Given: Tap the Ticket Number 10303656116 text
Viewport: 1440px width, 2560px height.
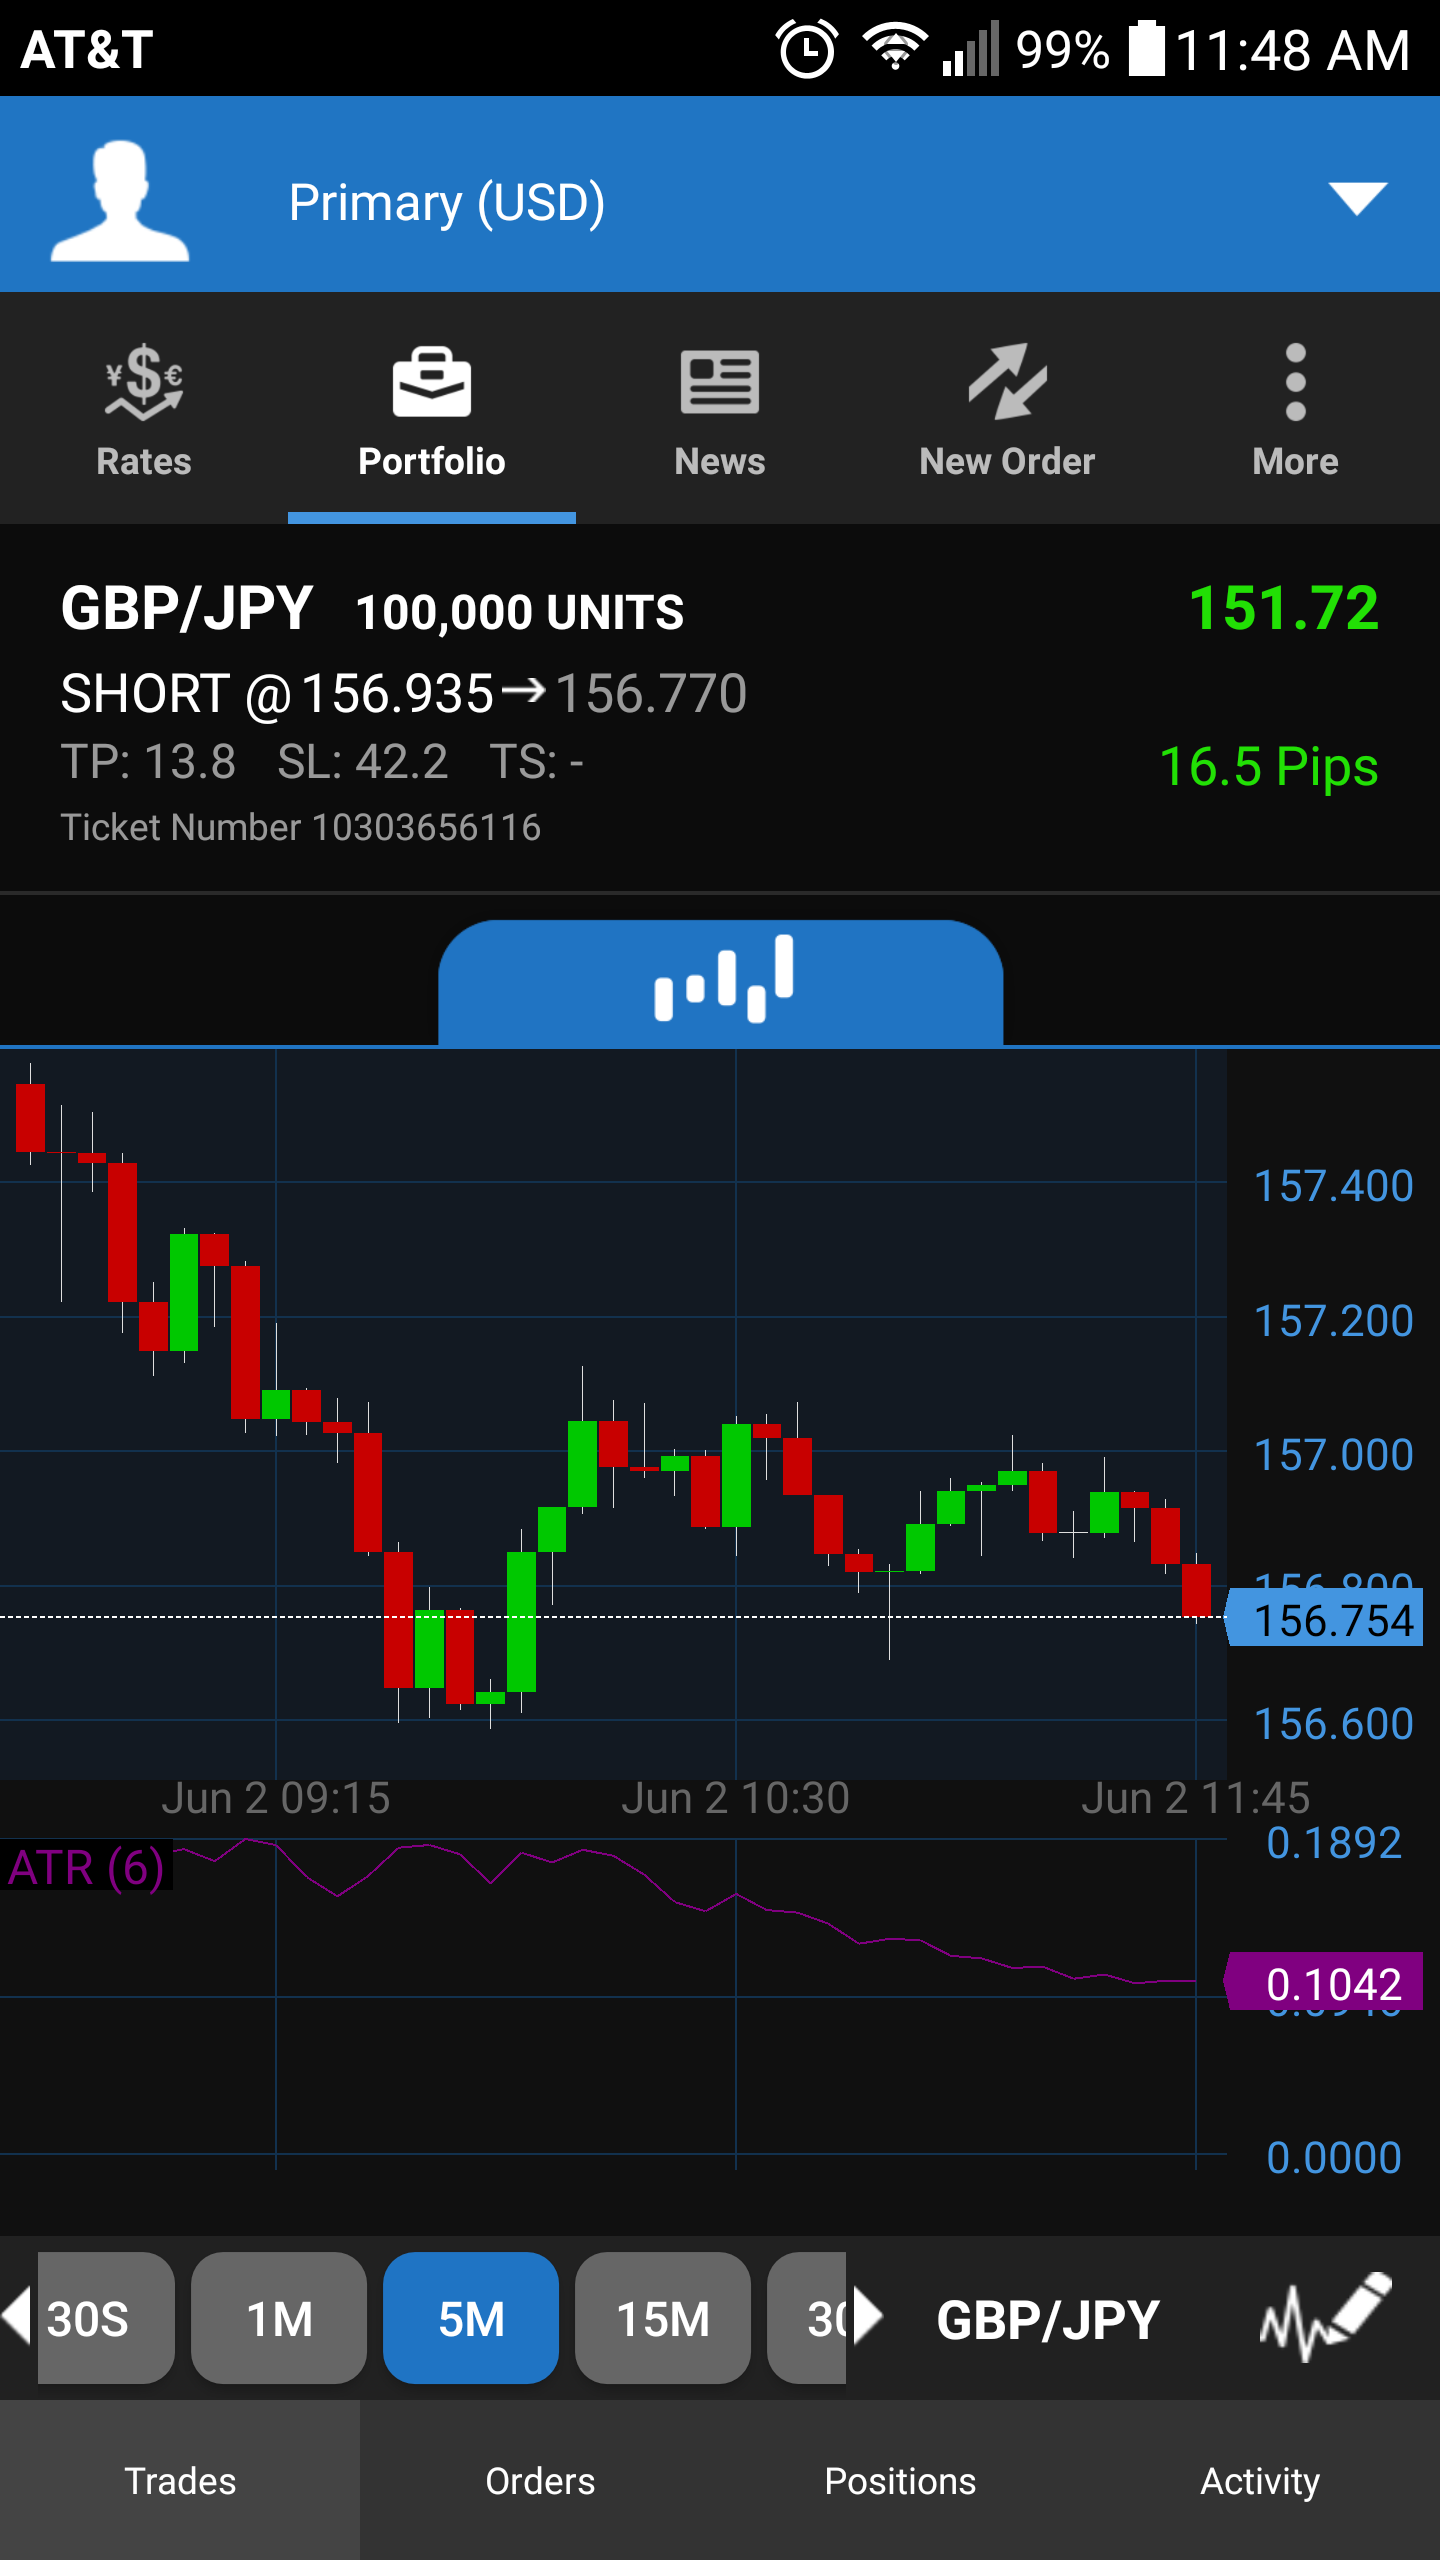Looking at the screenshot, I should tap(300, 827).
